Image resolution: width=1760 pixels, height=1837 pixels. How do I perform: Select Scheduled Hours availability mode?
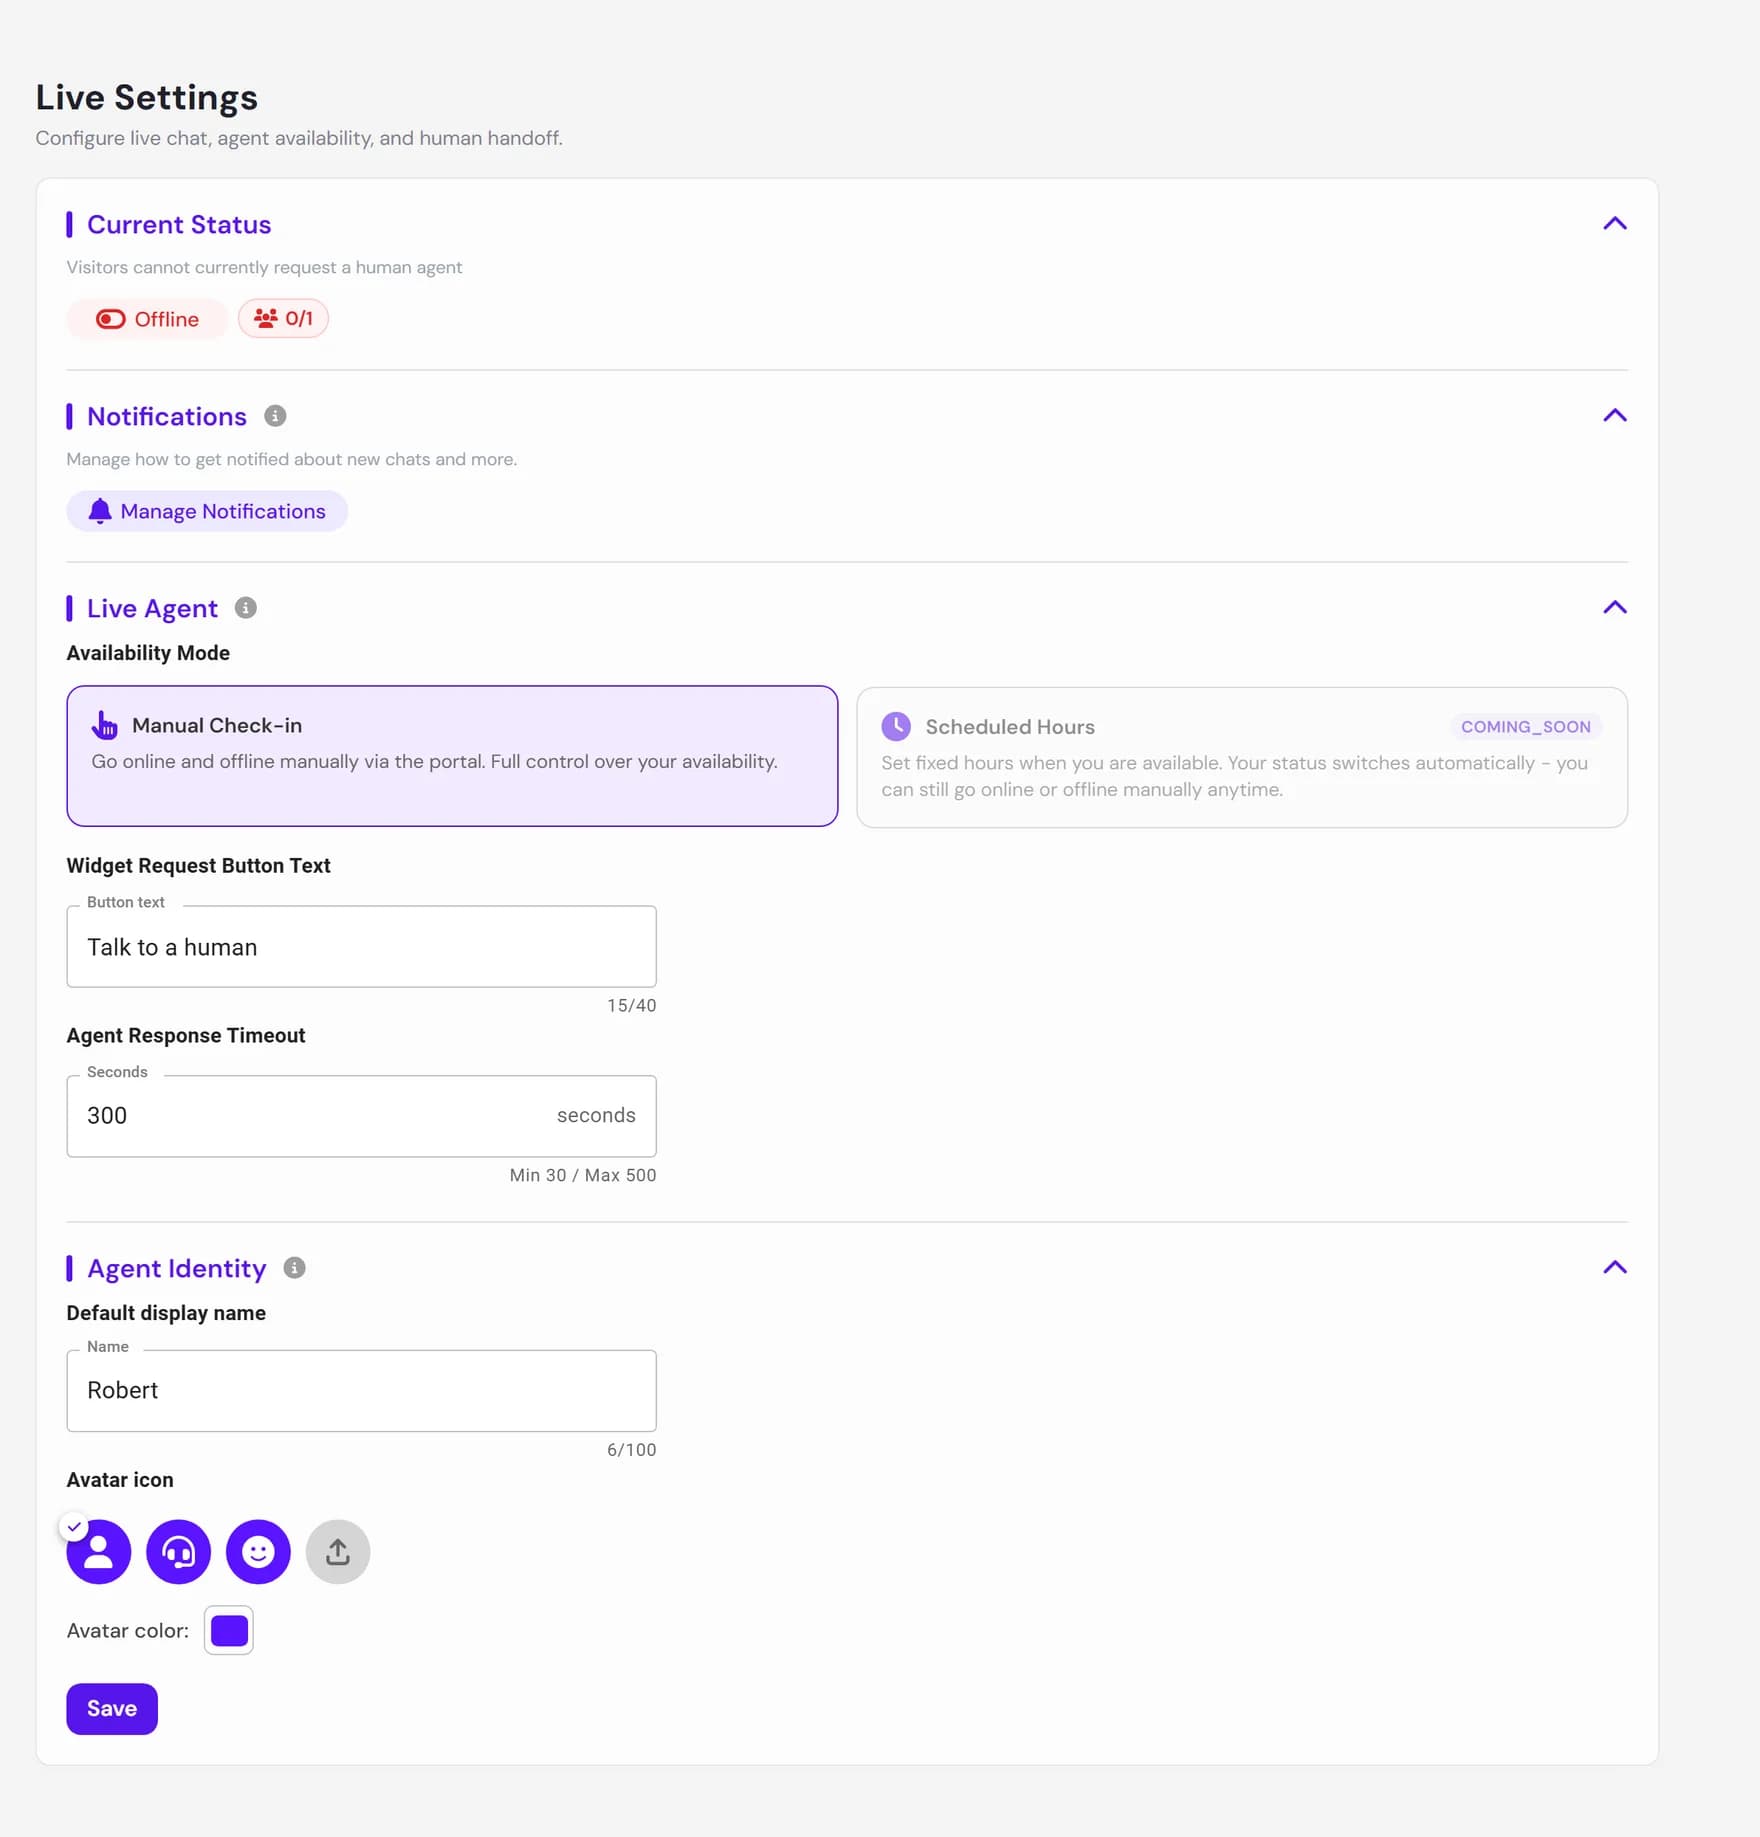pyautogui.click(x=1242, y=757)
